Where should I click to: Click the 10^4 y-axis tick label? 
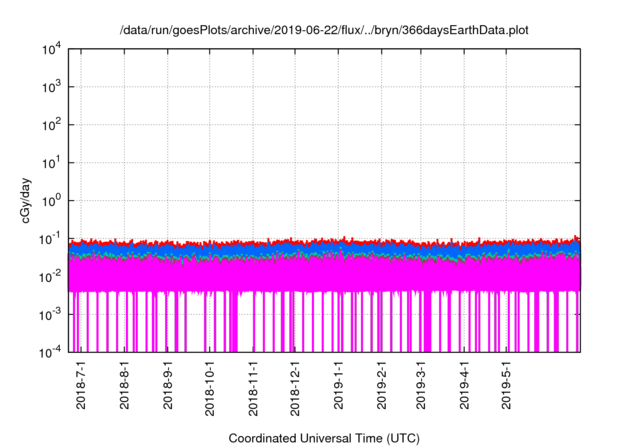click(52, 49)
